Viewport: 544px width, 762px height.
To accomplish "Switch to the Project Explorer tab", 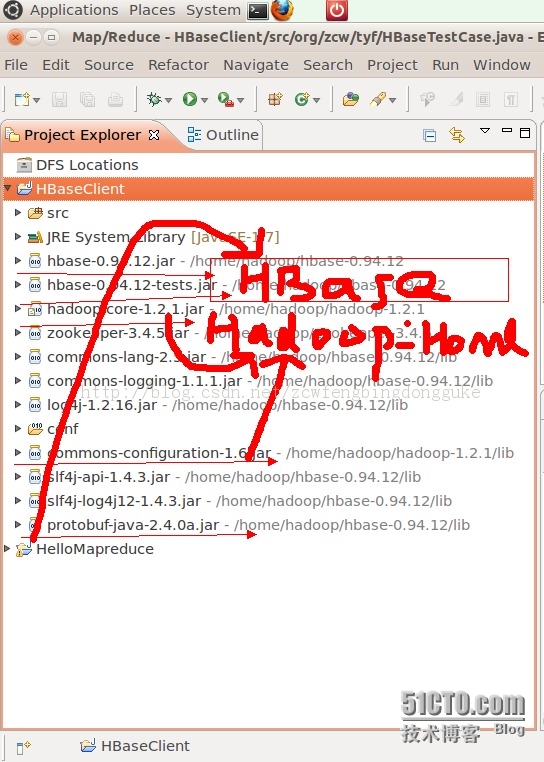I will [x=82, y=135].
